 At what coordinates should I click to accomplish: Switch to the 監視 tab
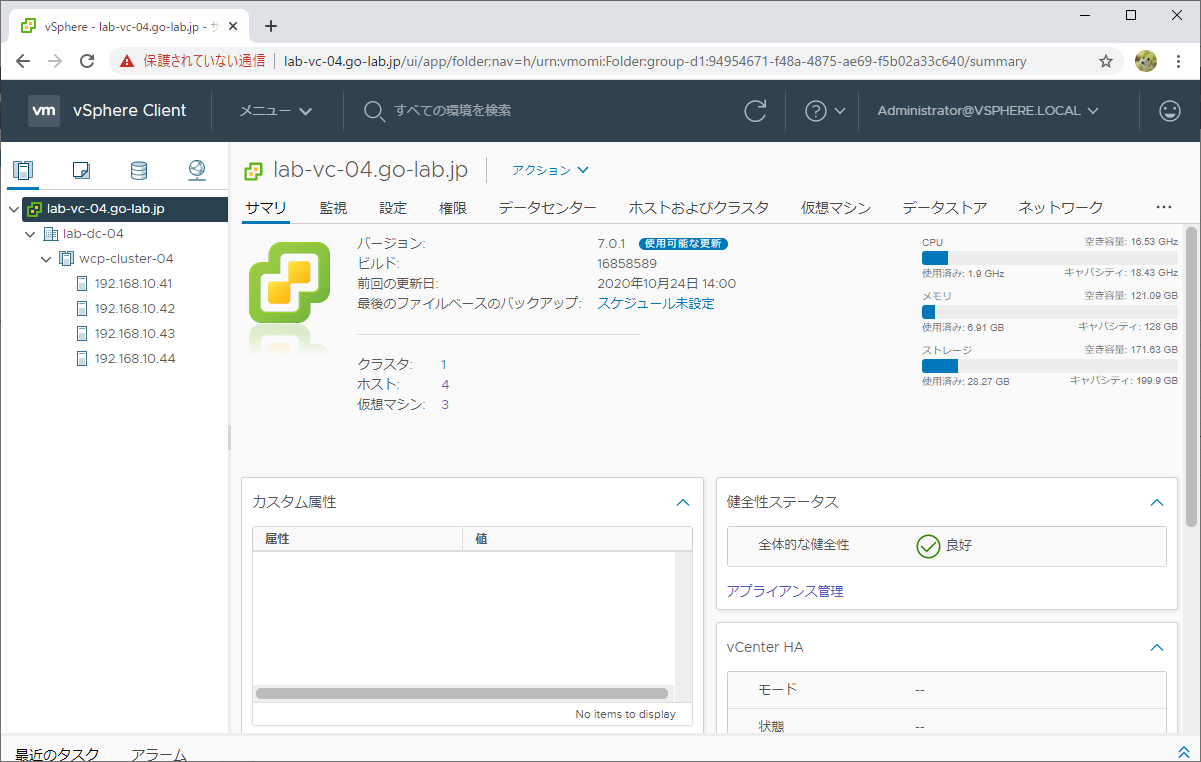[x=333, y=208]
